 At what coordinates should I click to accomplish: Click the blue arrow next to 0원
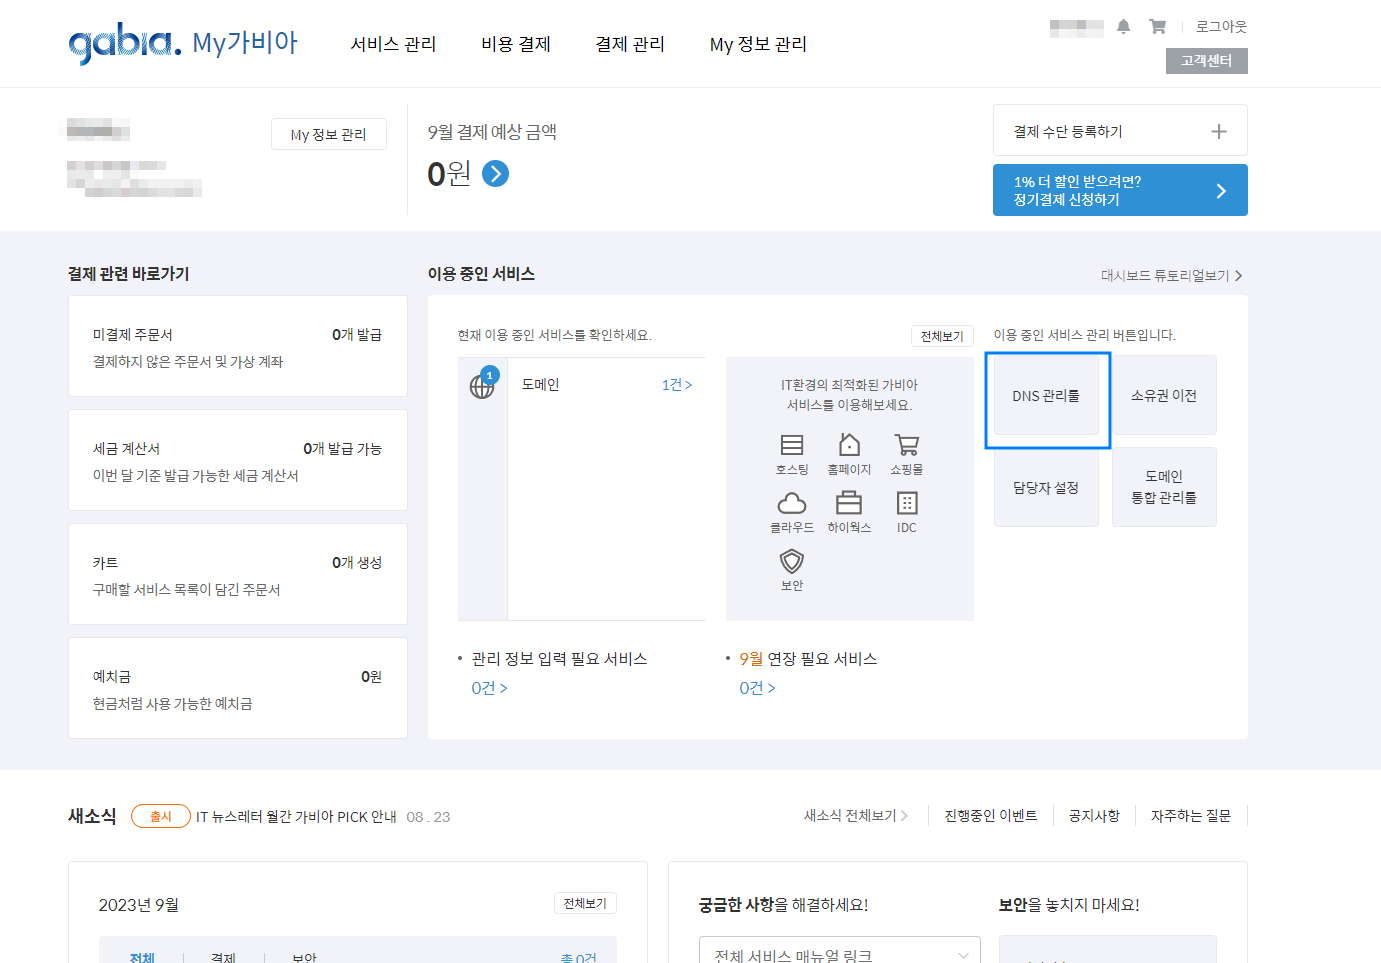tap(496, 174)
